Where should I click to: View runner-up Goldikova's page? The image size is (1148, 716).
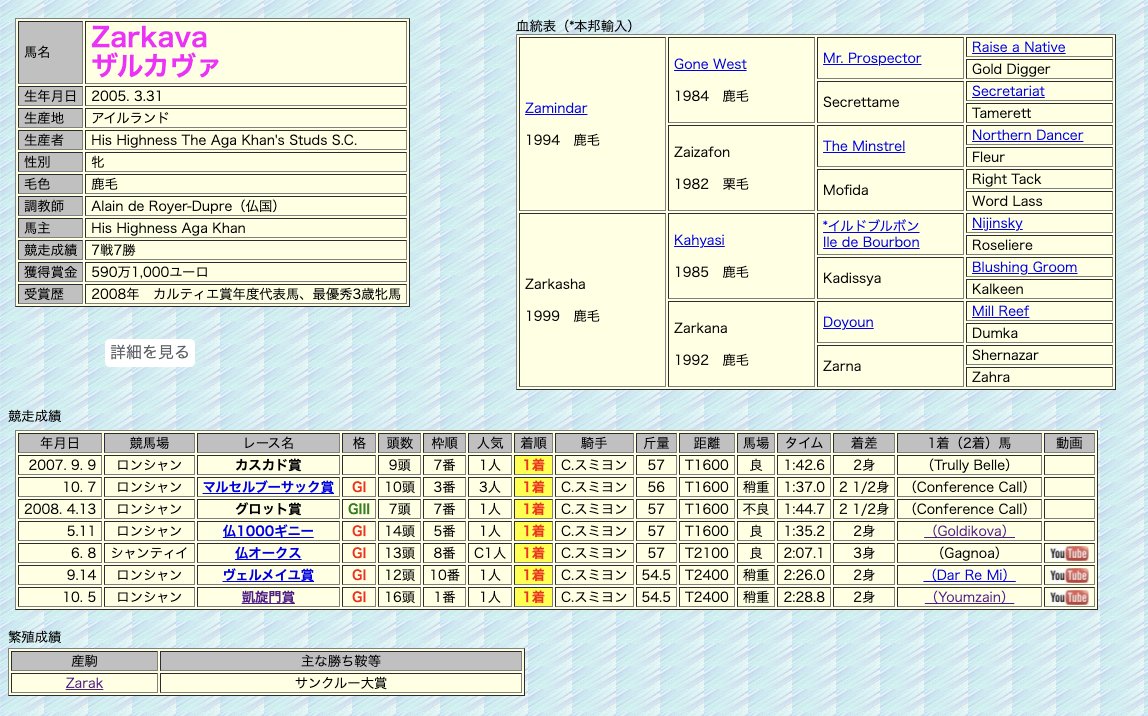pos(969,531)
